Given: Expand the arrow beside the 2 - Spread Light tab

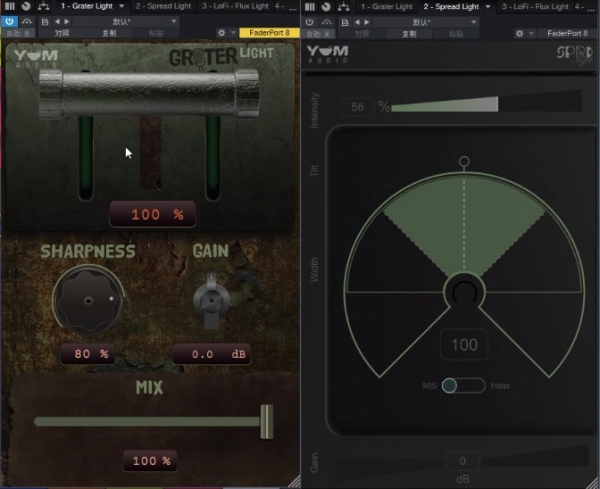Looking at the screenshot, I should [x=488, y=7].
